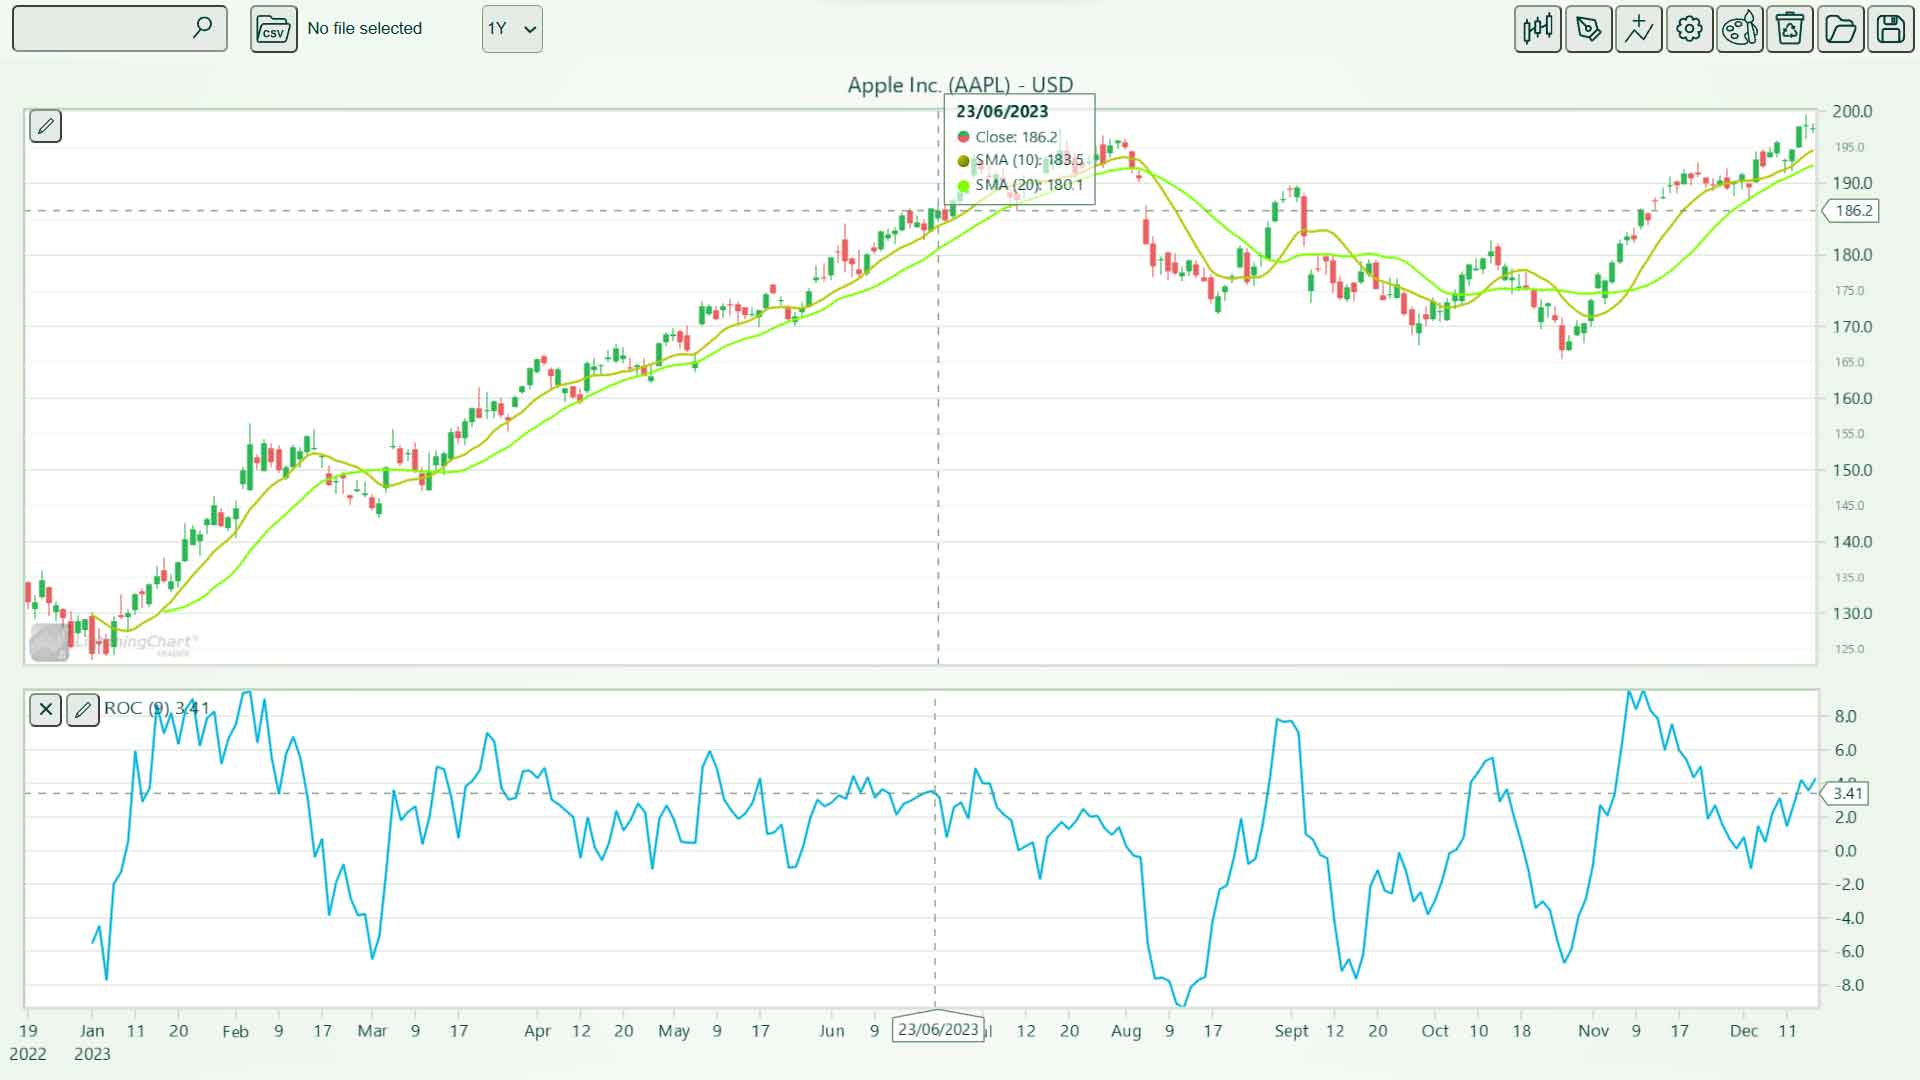Open the color theme palette
Image resolution: width=1920 pixels, height=1080 pixels.
click(1740, 28)
